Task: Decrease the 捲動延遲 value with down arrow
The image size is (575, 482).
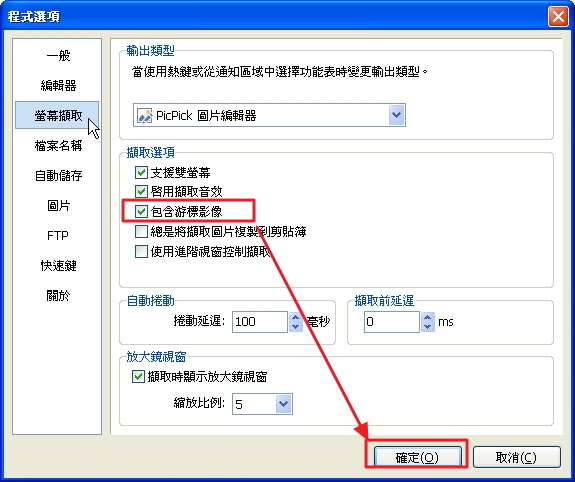Action: pyautogui.click(x=296, y=326)
